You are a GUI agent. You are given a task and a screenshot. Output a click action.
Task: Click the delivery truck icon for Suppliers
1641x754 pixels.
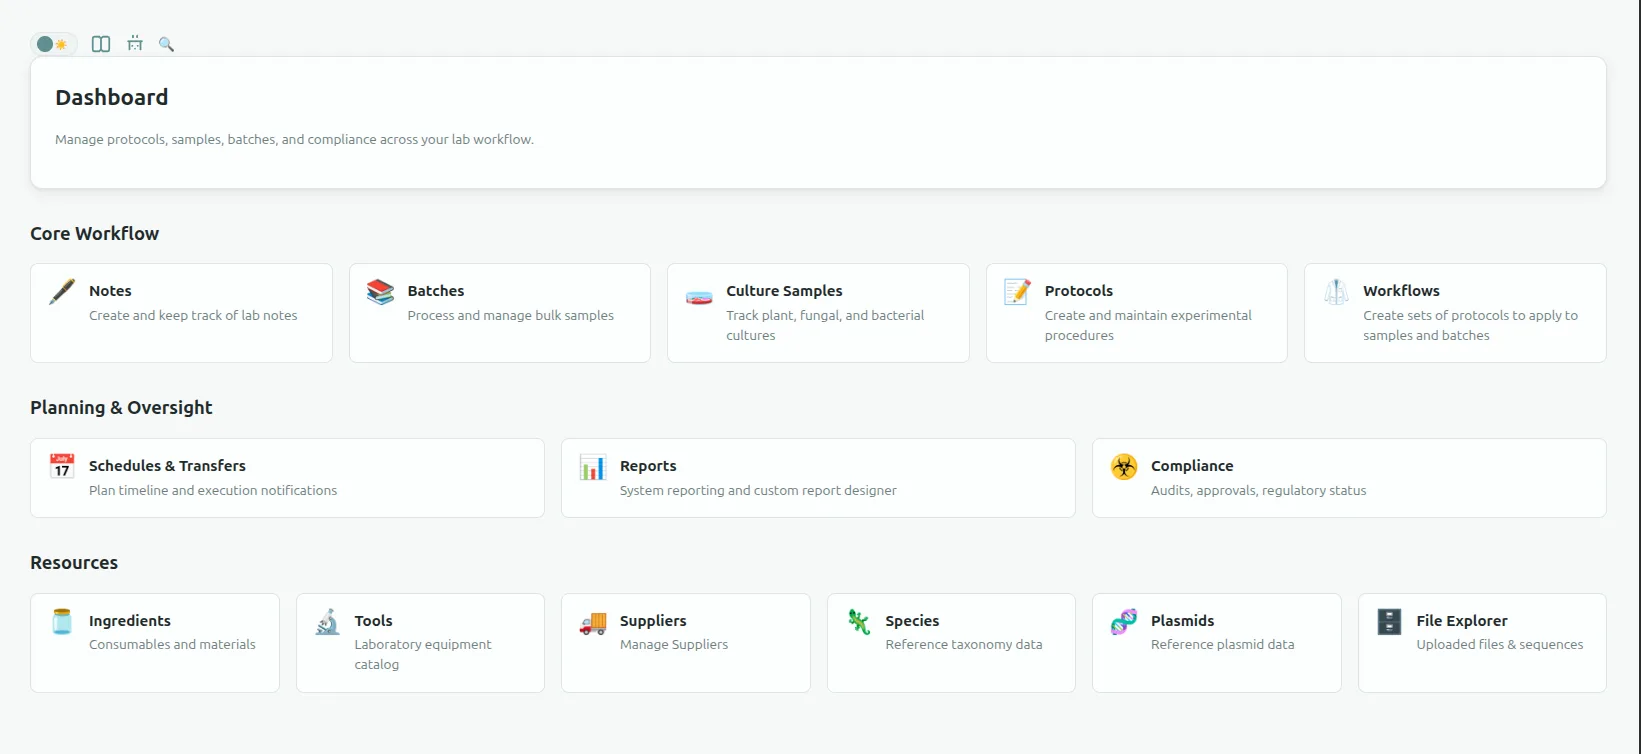[593, 623]
